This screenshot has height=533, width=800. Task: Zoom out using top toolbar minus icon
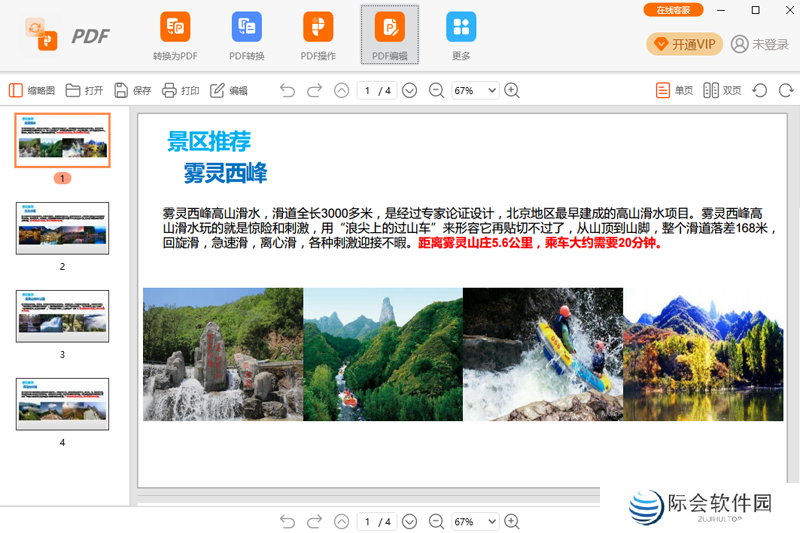436,91
